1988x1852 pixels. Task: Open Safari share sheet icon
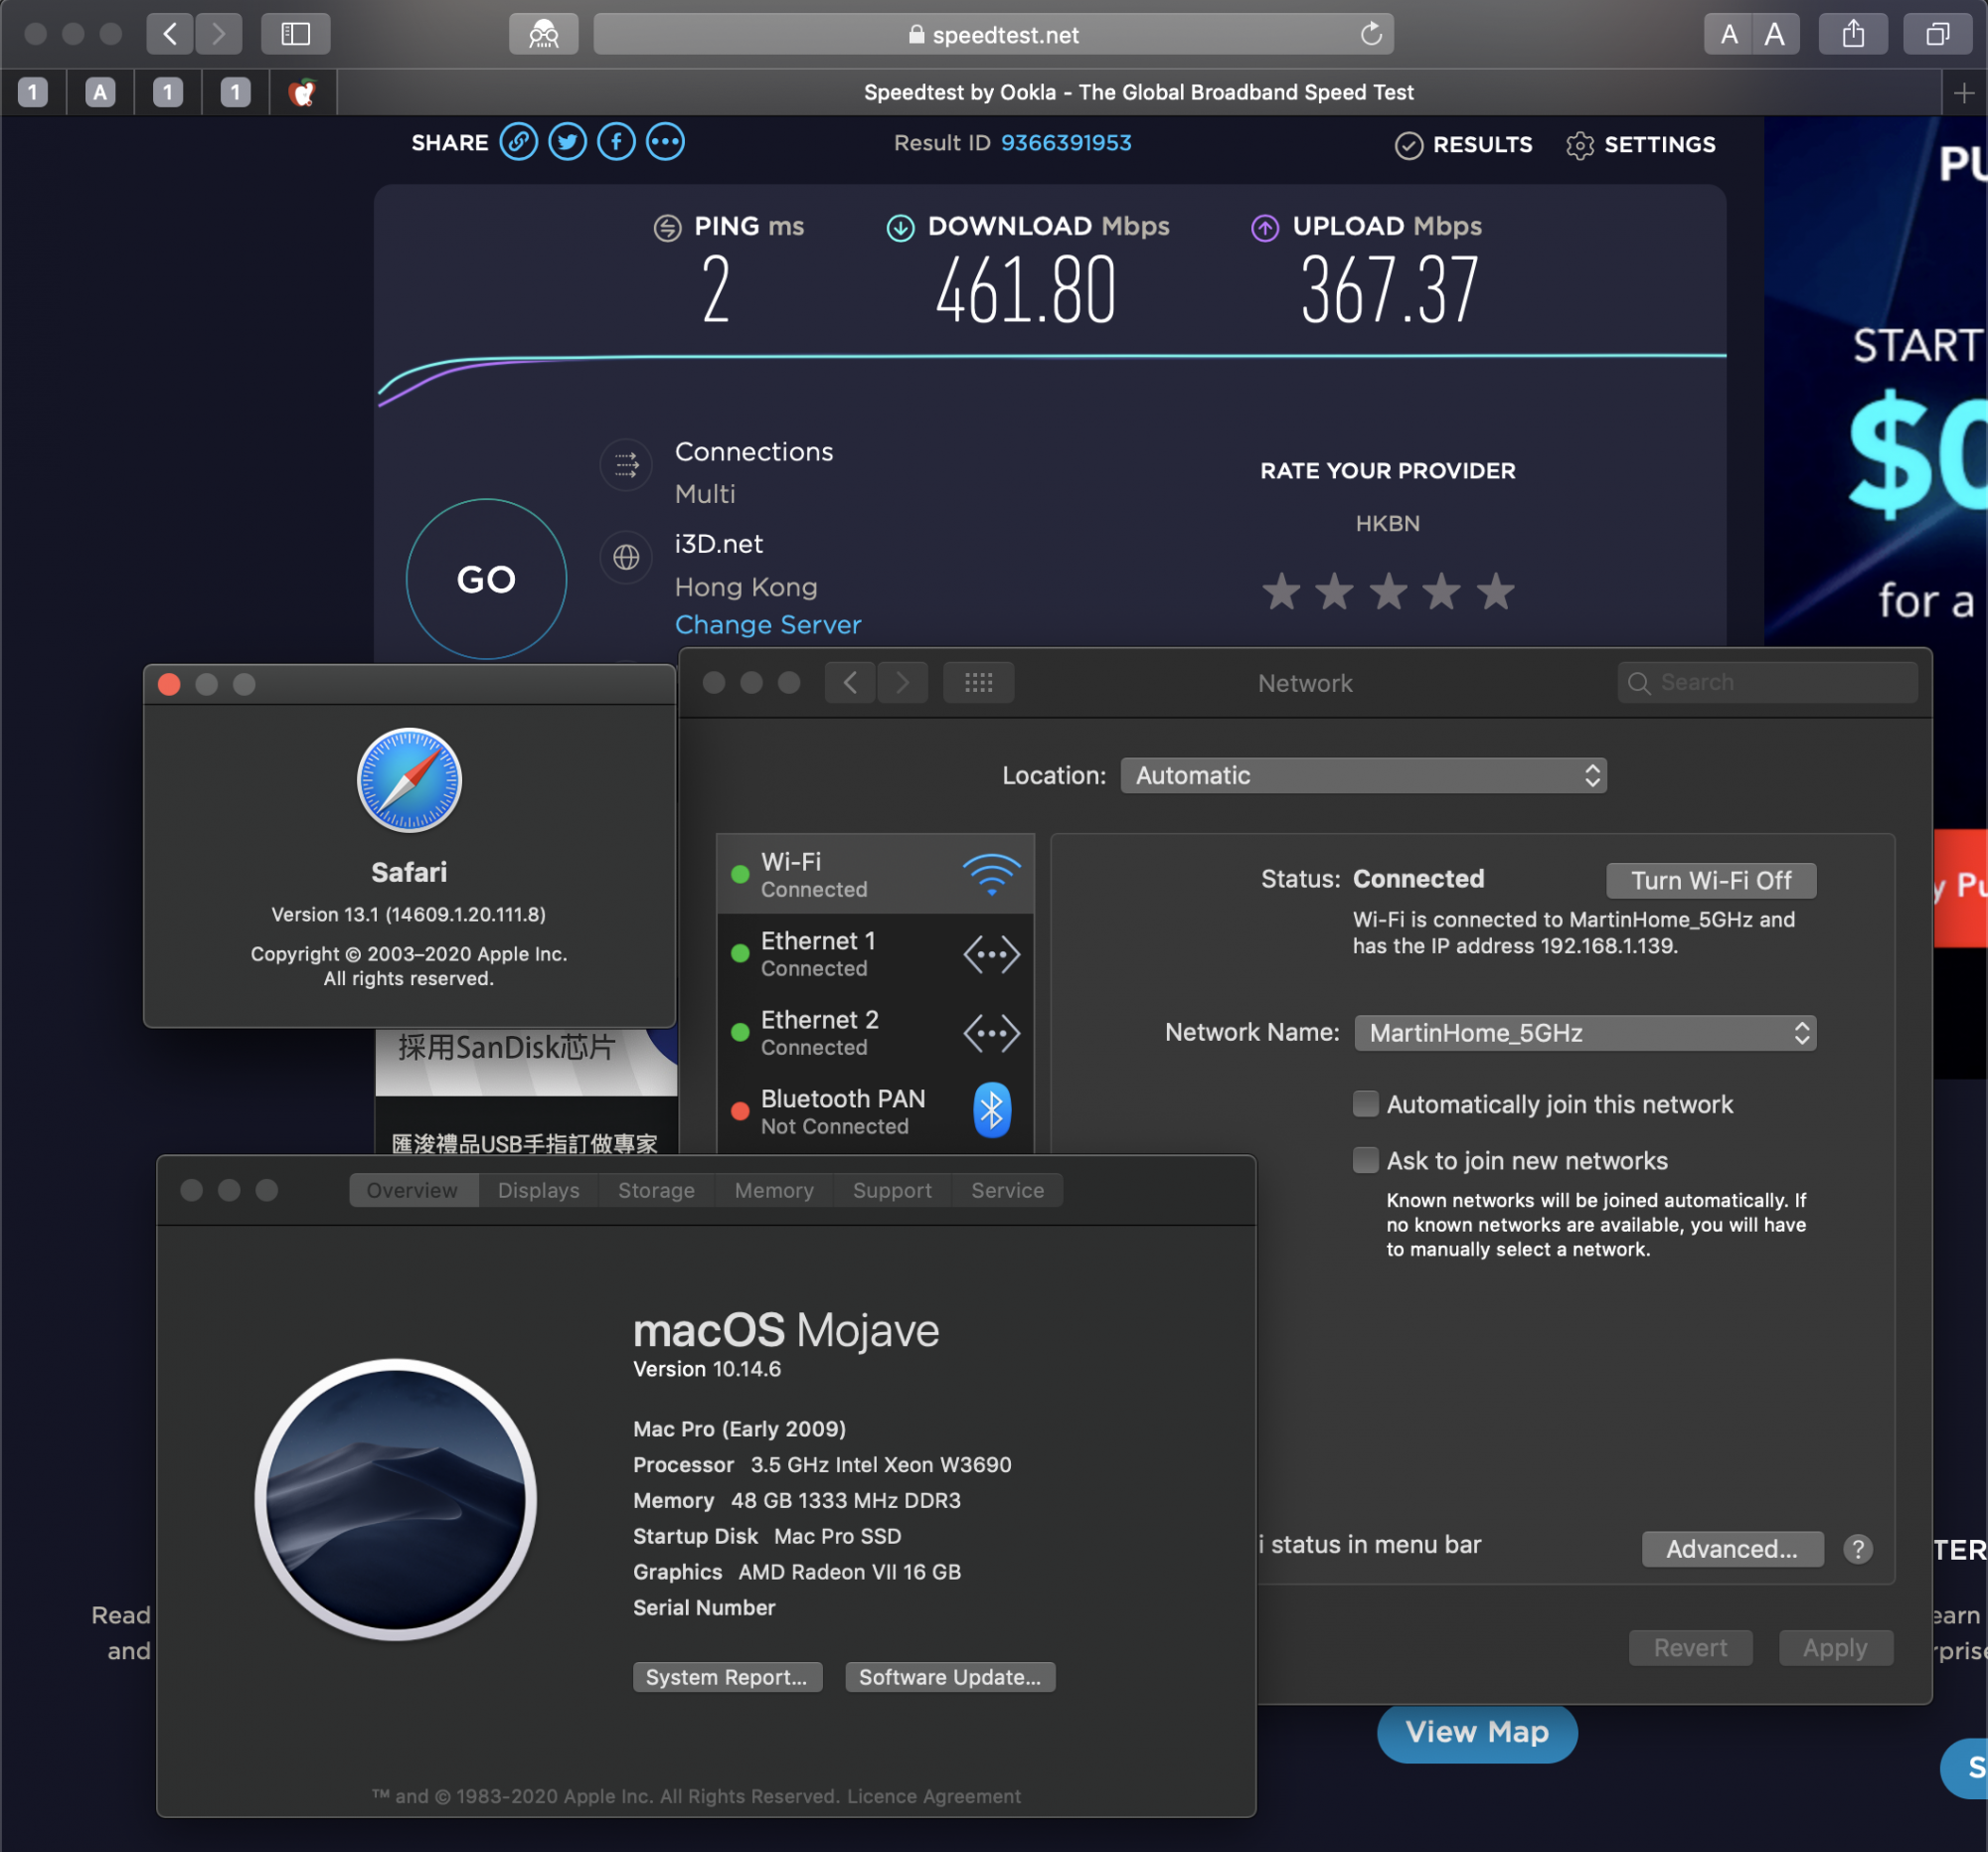(1853, 34)
